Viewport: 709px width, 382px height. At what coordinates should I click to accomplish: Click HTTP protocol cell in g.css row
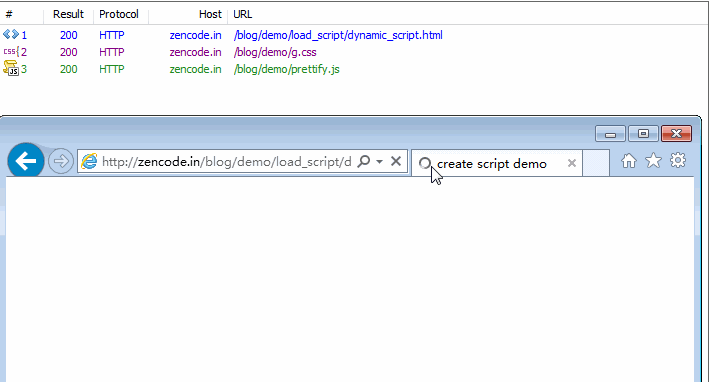112,52
